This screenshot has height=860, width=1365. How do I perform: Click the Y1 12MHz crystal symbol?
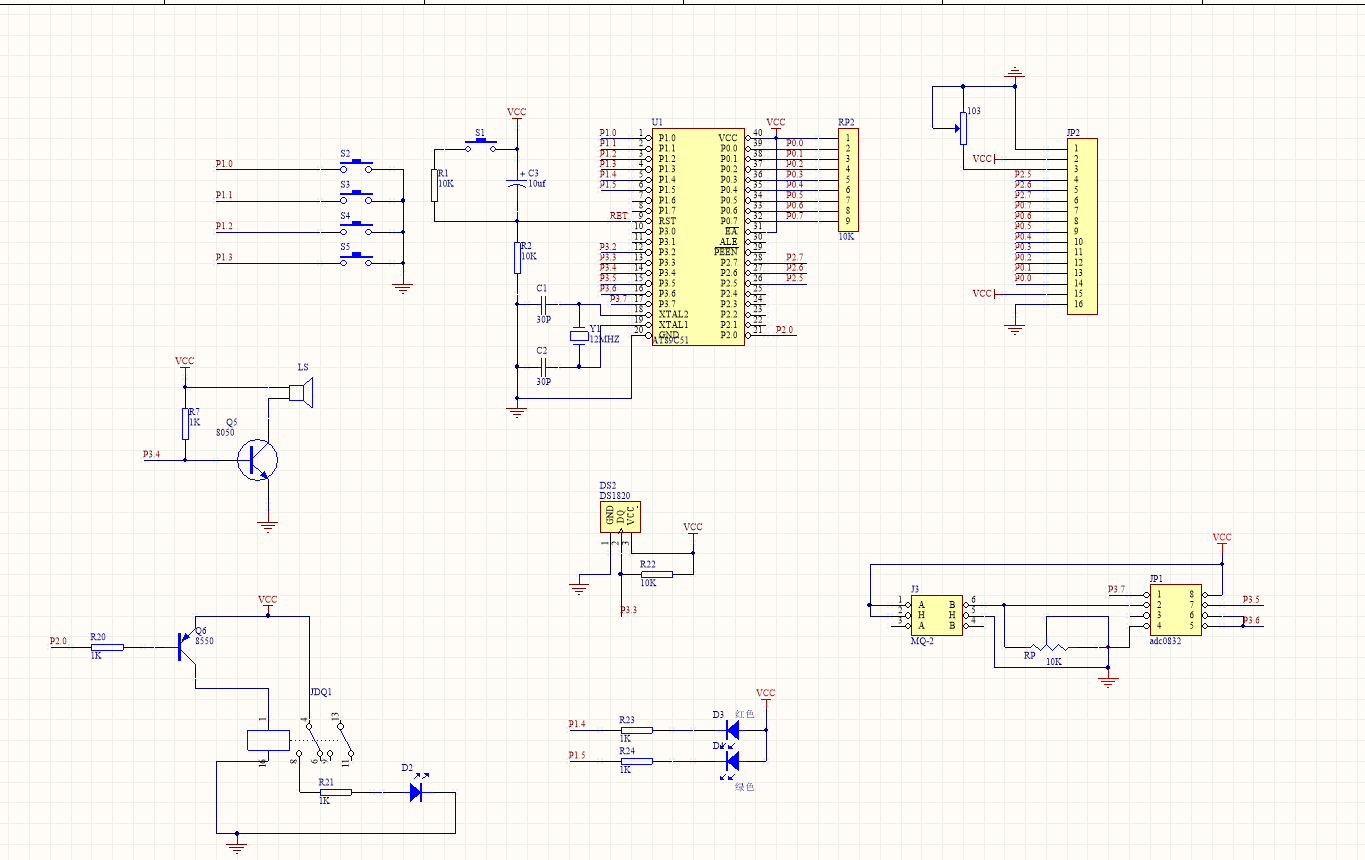pos(577,337)
